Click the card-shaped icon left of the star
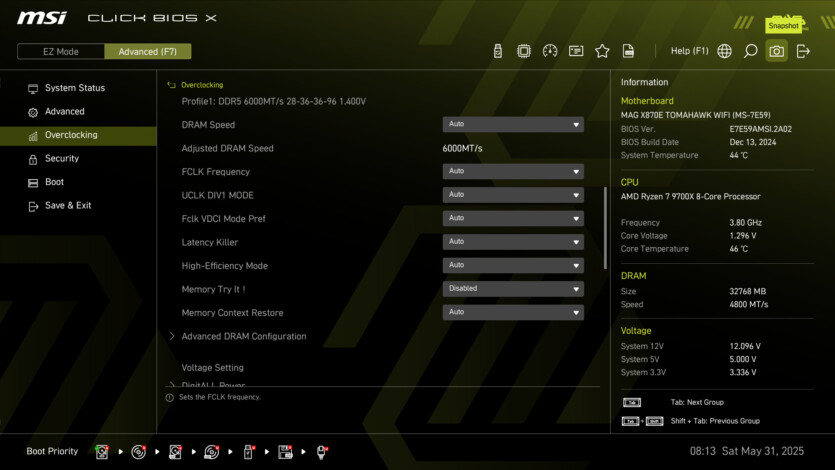This screenshot has width=835, height=470. (x=576, y=51)
